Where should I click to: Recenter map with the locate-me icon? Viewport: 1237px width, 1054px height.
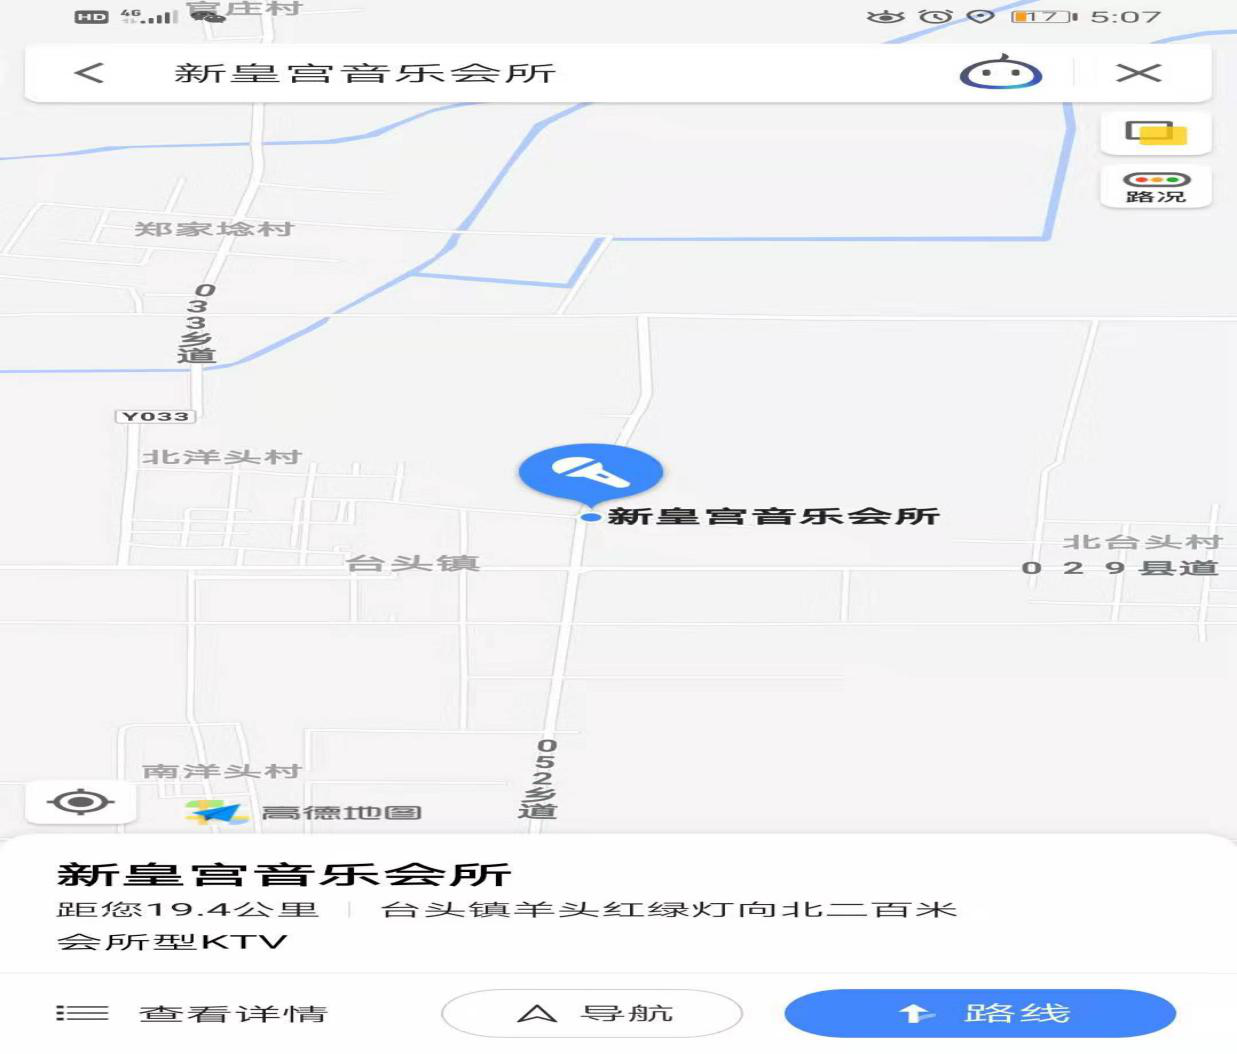click(x=81, y=802)
